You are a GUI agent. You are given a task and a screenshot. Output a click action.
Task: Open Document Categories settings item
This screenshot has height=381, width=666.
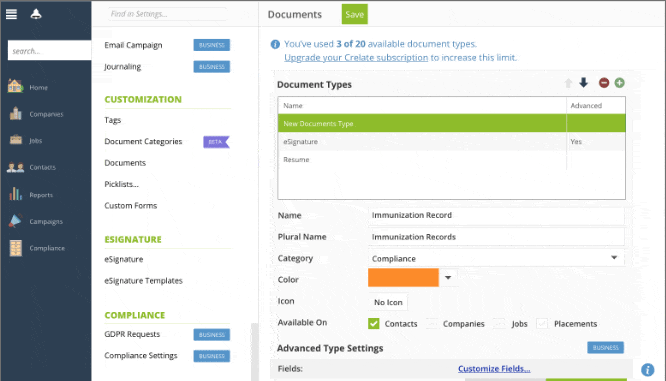(x=143, y=141)
